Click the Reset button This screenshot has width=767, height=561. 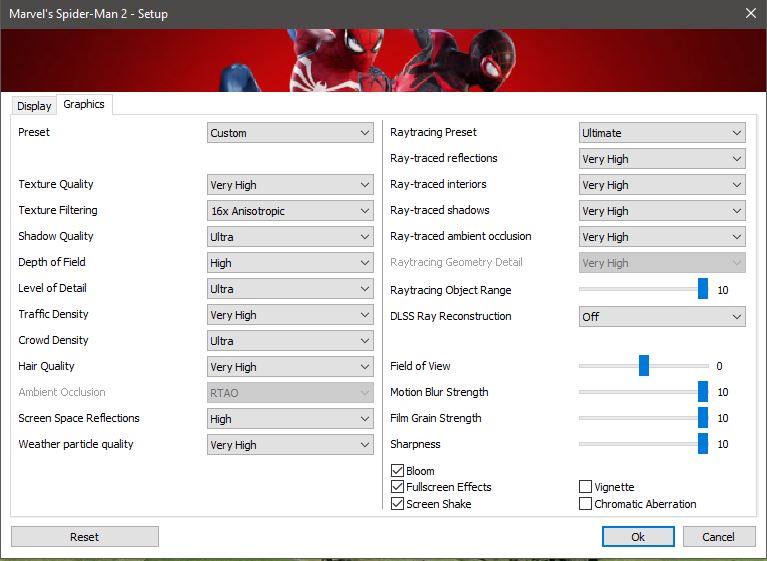(85, 537)
